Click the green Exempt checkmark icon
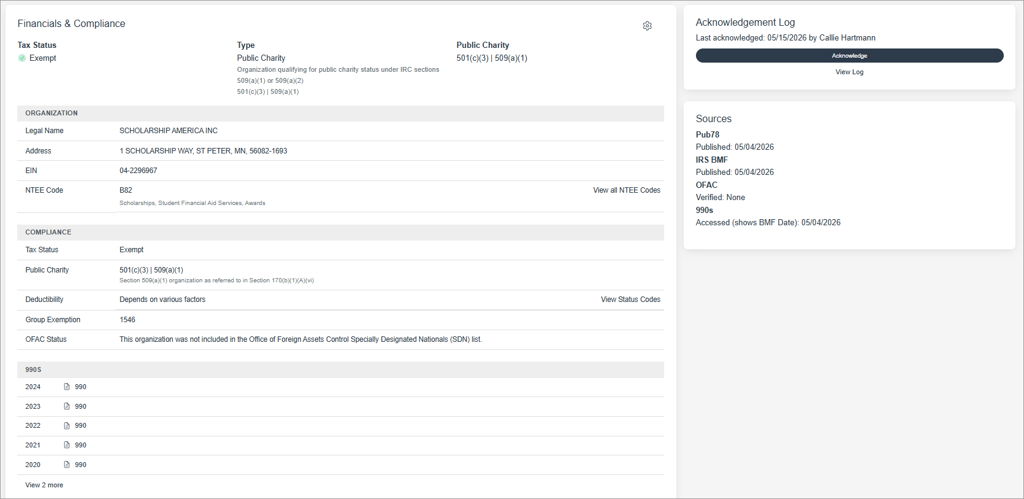 click(22, 58)
